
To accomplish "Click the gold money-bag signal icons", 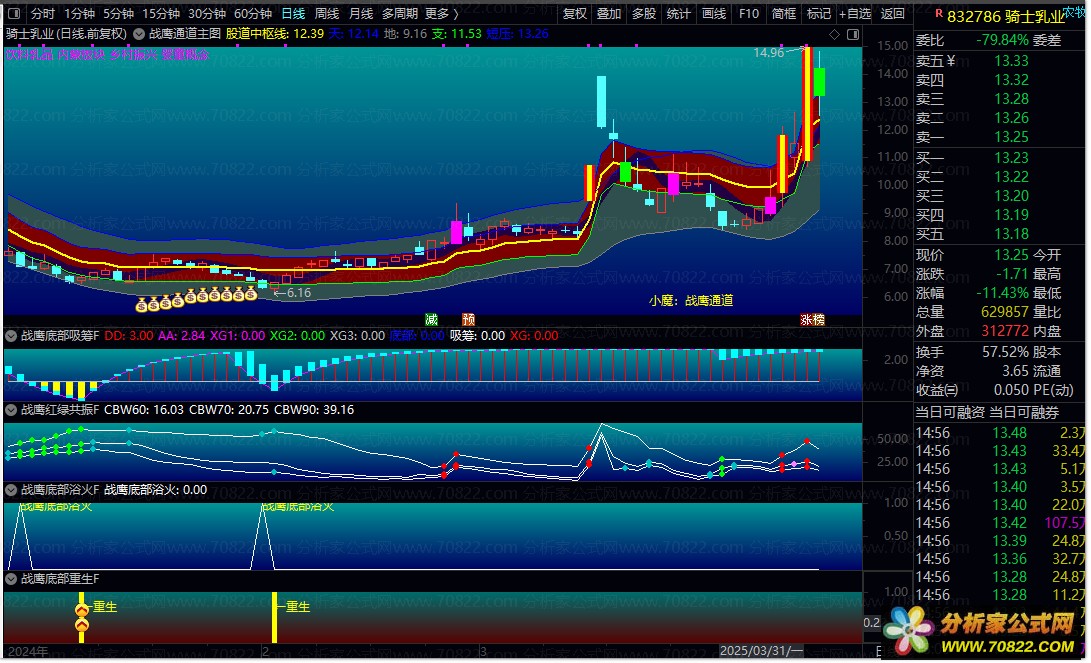I will 198,298.
